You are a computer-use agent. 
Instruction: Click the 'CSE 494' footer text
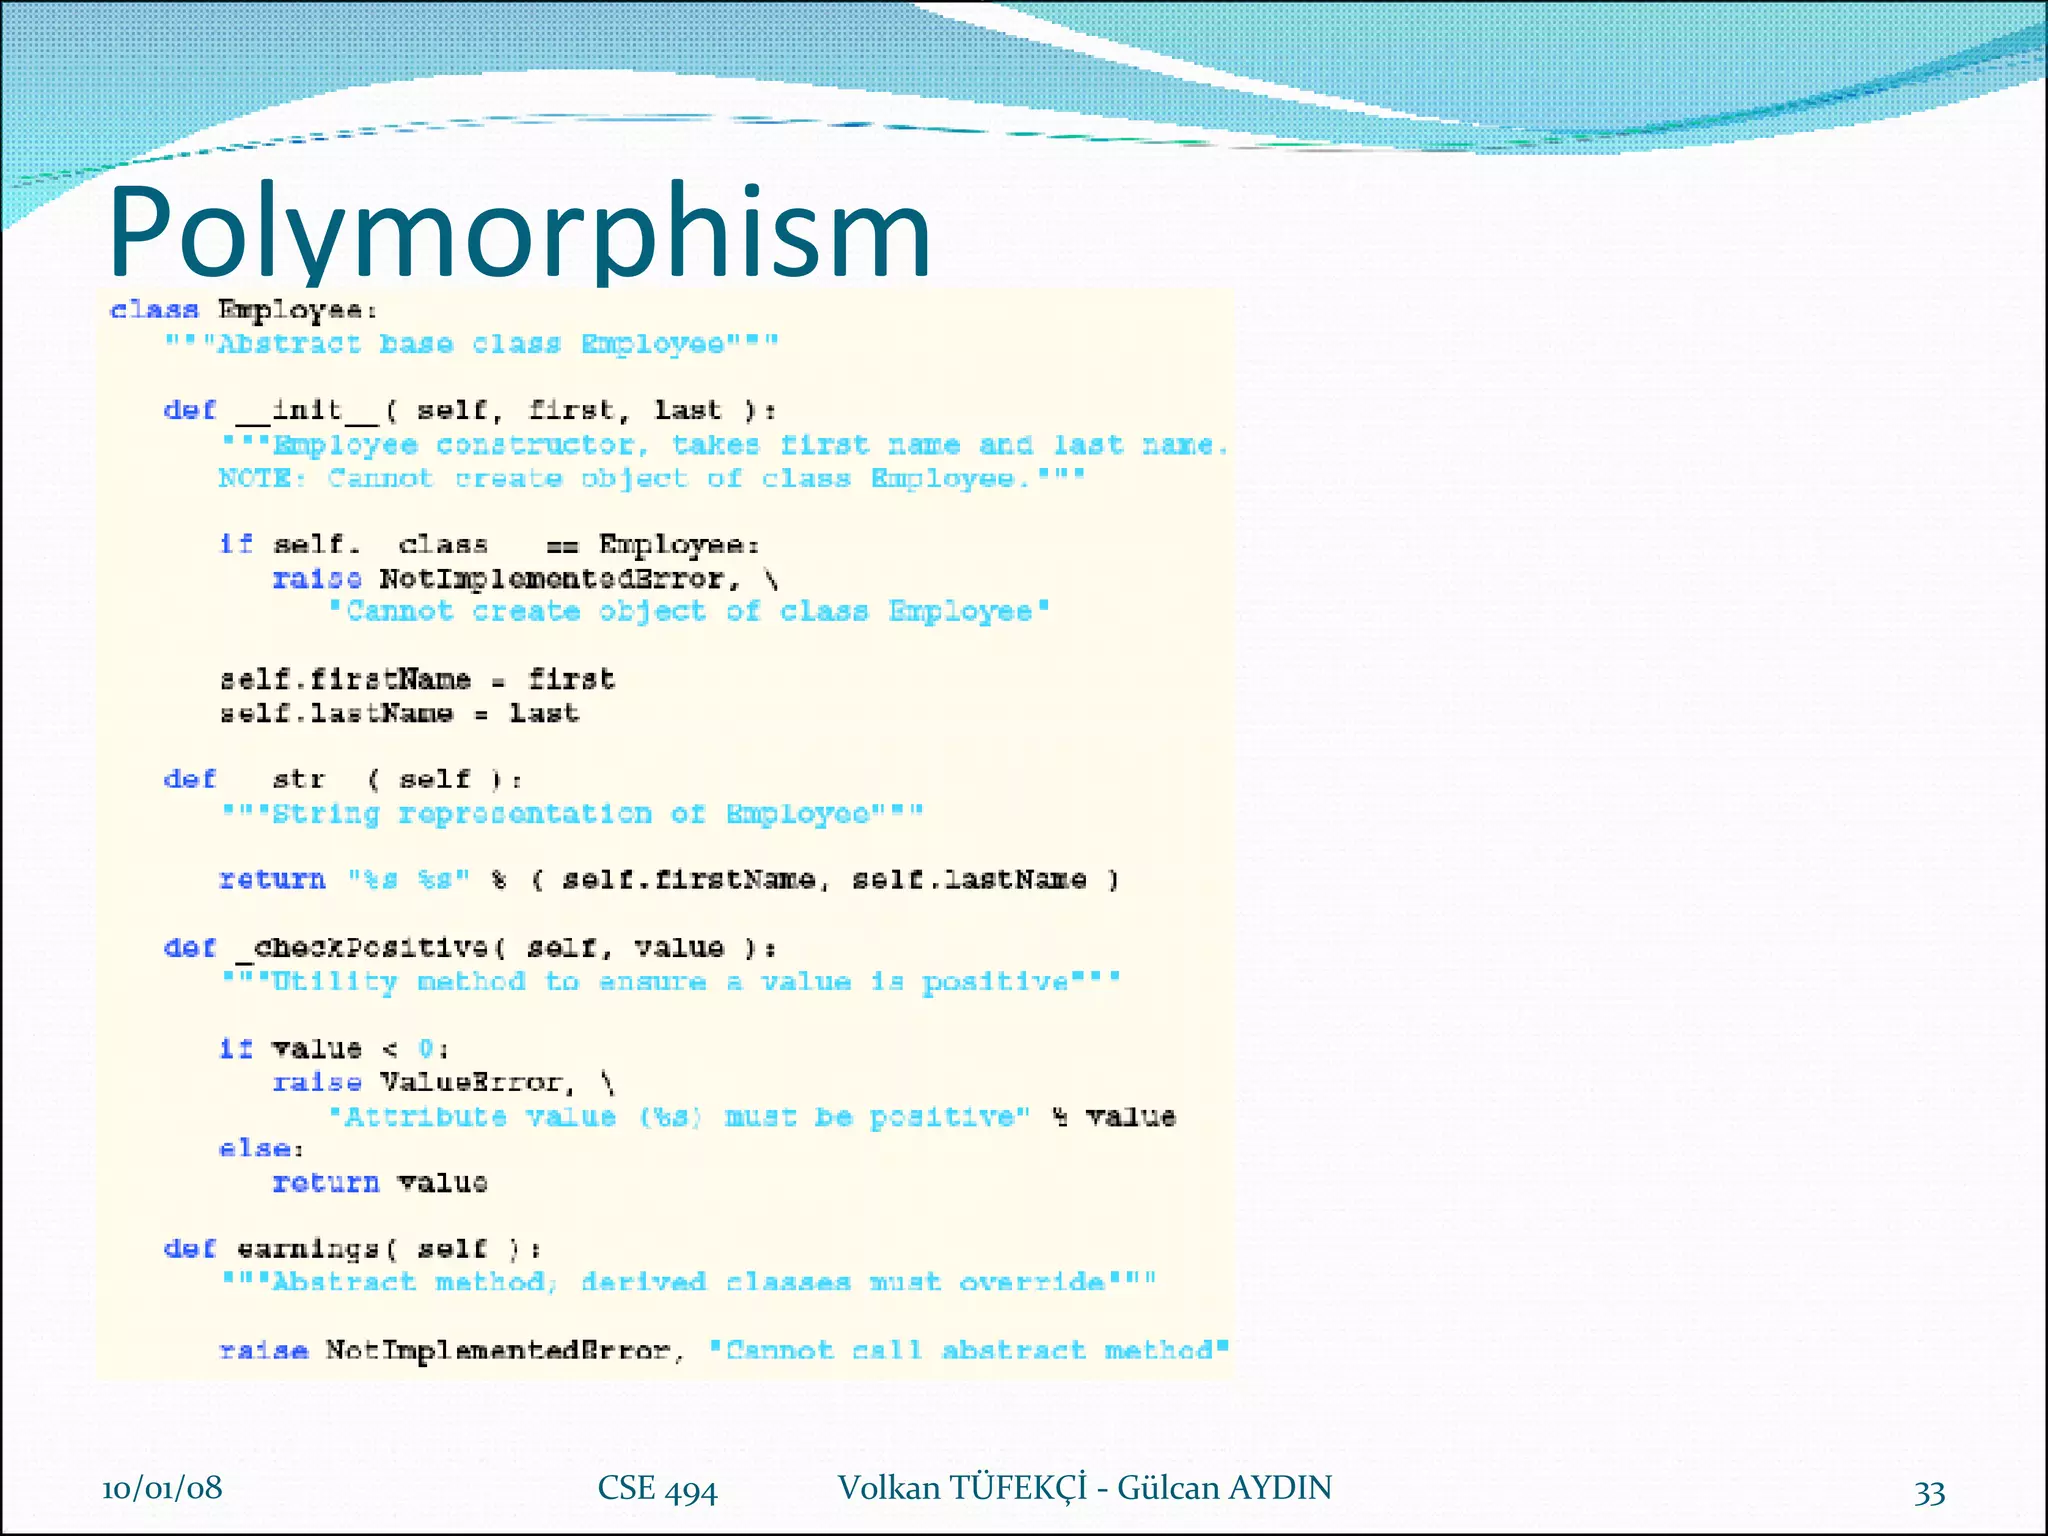(657, 1489)
